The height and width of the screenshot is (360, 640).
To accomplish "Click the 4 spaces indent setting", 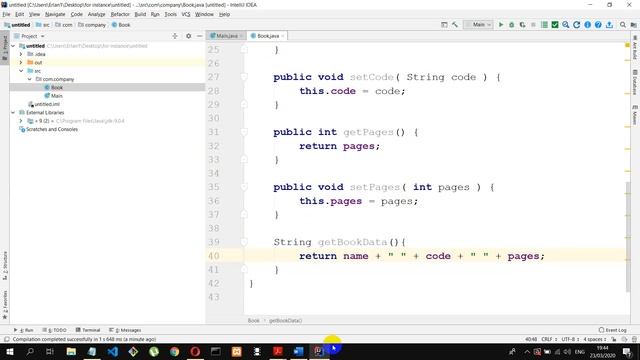I will click(595, 339).
